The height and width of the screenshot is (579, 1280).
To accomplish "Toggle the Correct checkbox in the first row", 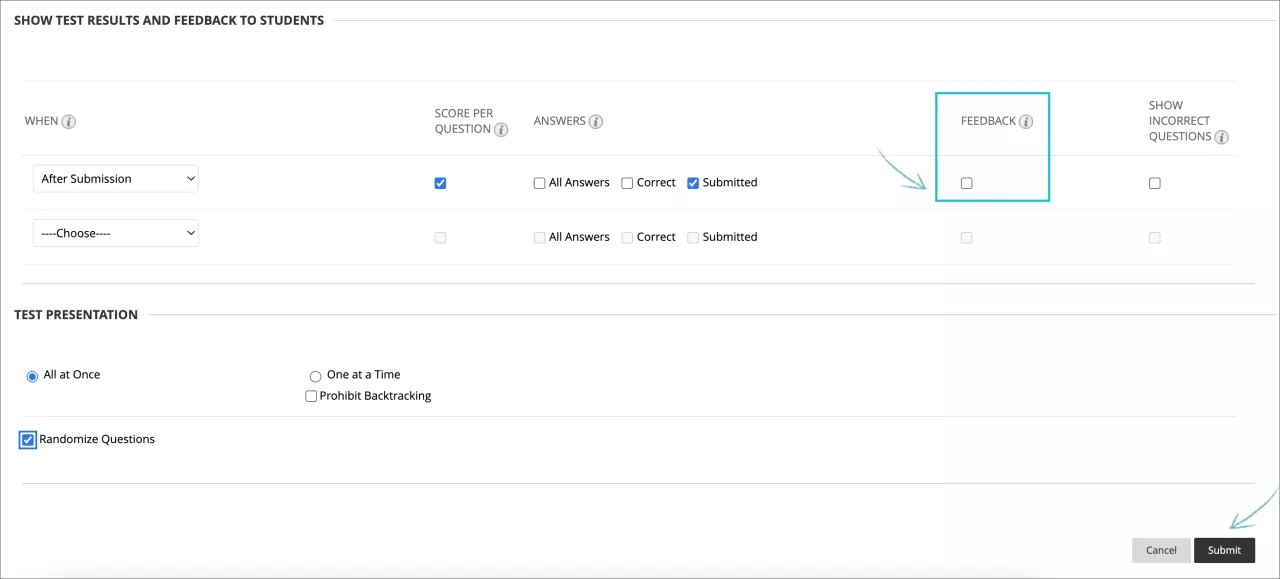I will click(x=627, y=183).
